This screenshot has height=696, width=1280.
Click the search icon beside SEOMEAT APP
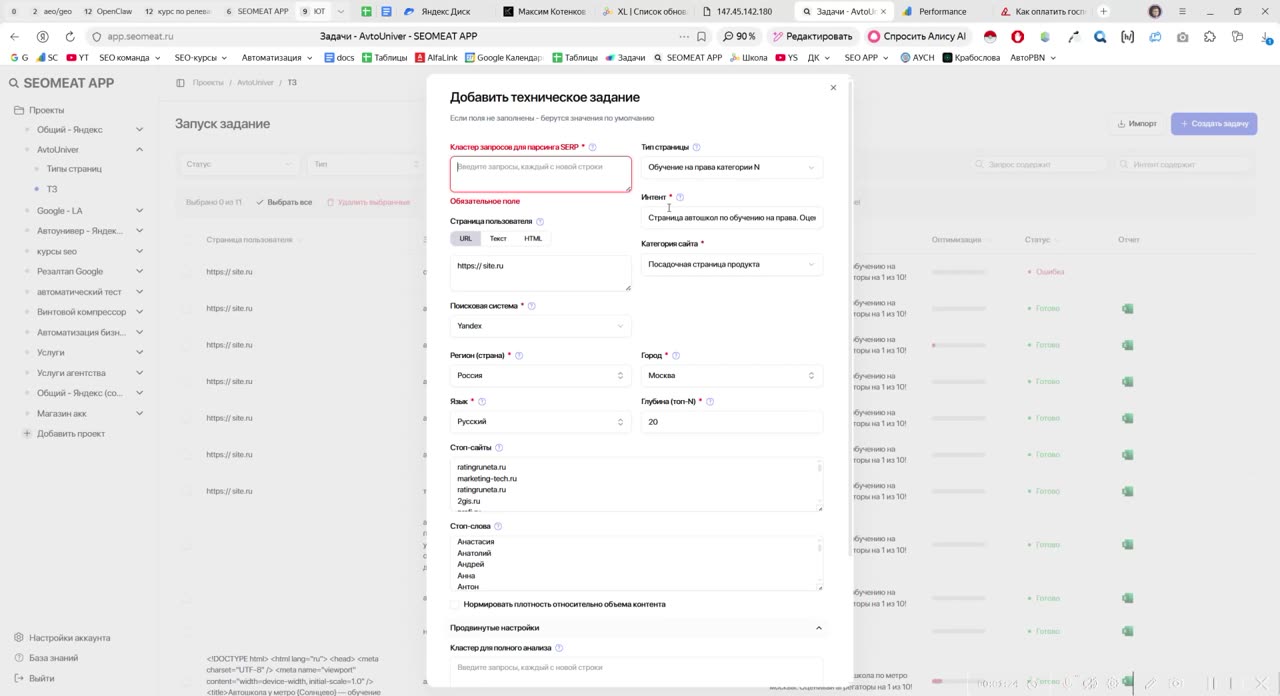[x=14, y=84]
